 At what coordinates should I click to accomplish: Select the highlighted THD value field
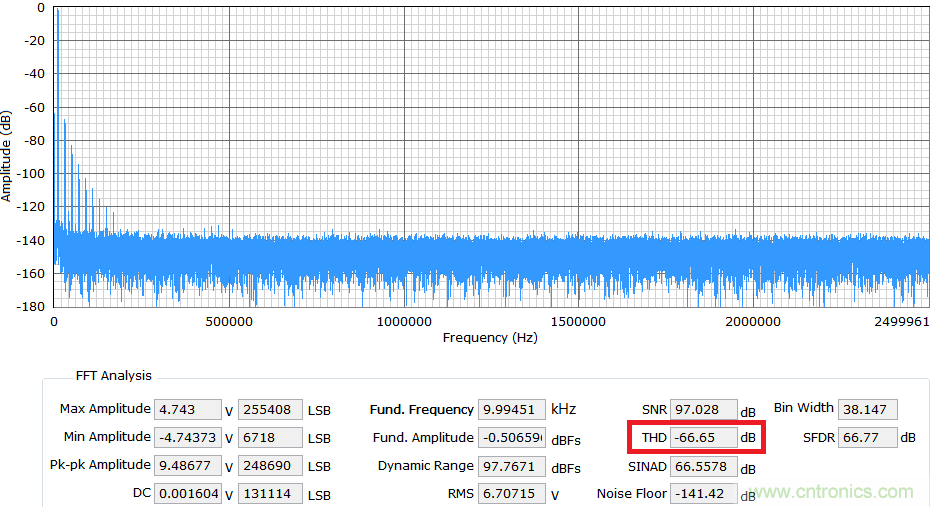point(703,438)
